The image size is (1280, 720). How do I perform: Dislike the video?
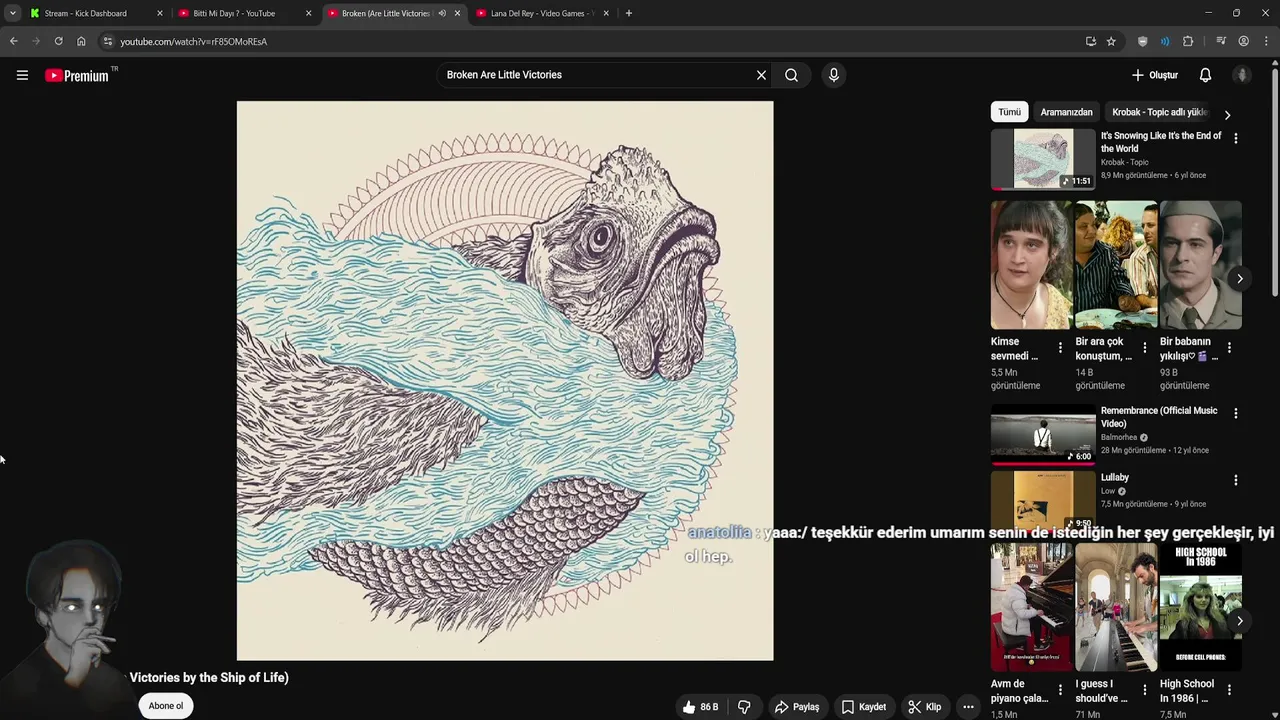point(744,707)
